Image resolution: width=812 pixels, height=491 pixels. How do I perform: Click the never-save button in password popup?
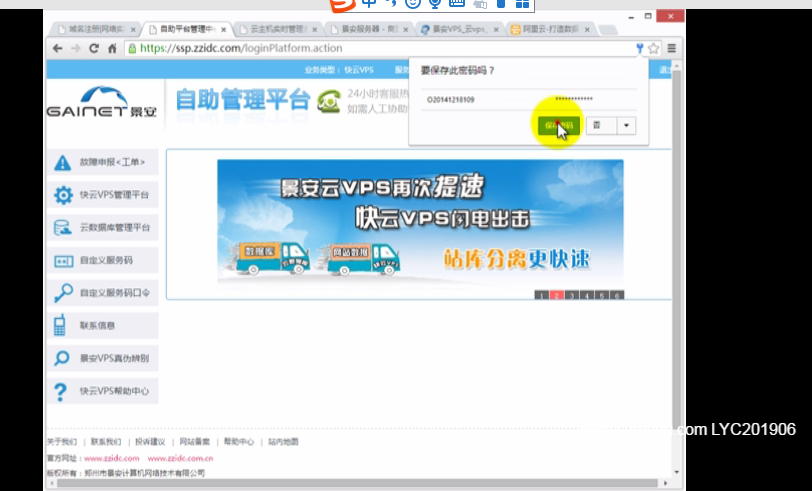point(601,125)
